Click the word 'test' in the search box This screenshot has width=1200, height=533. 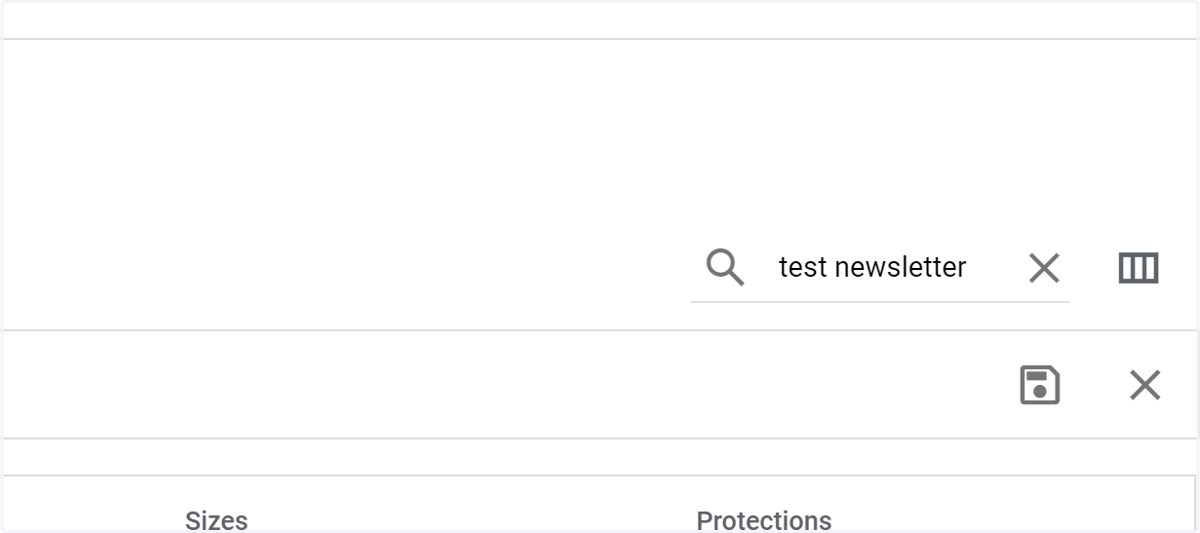pos(802,268)
